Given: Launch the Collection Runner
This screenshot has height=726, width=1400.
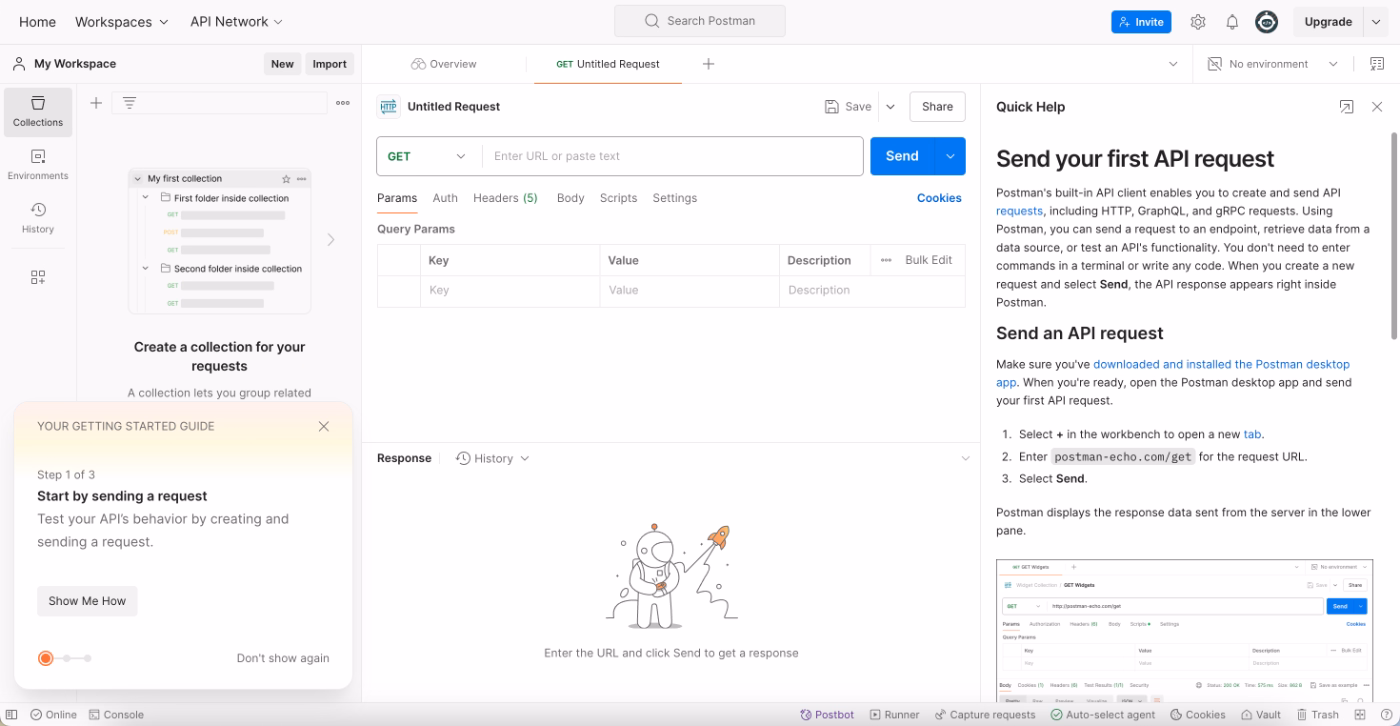Looking at the screenshot, I should click(x=894, y=714).
